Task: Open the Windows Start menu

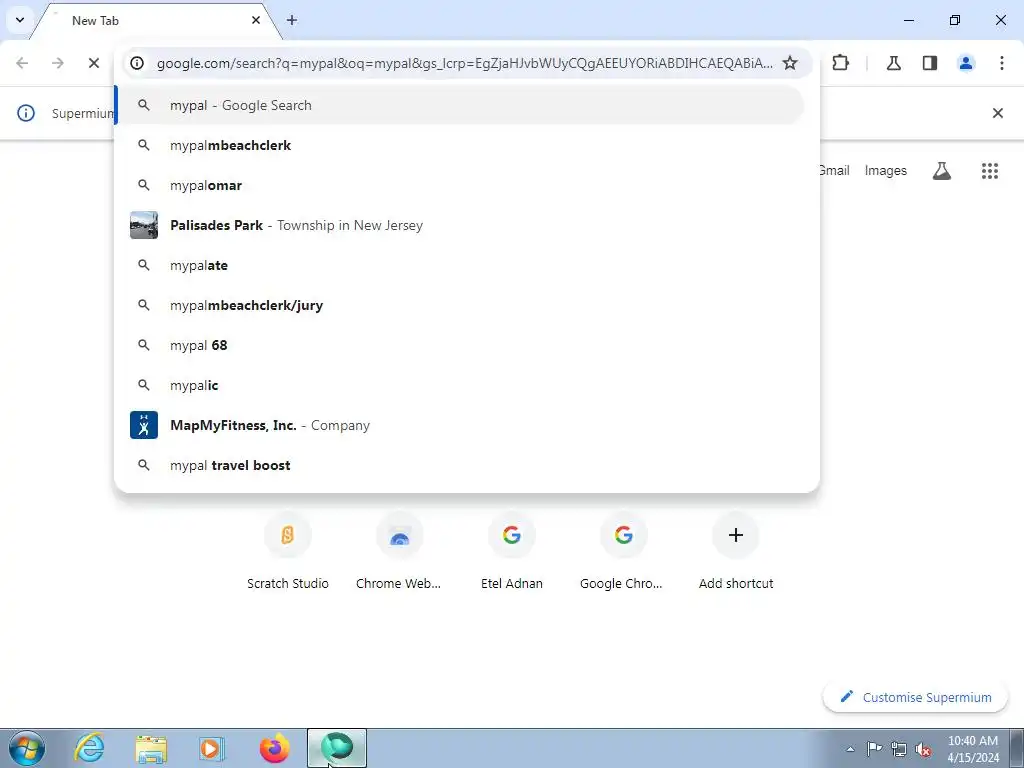Action: 27,748
